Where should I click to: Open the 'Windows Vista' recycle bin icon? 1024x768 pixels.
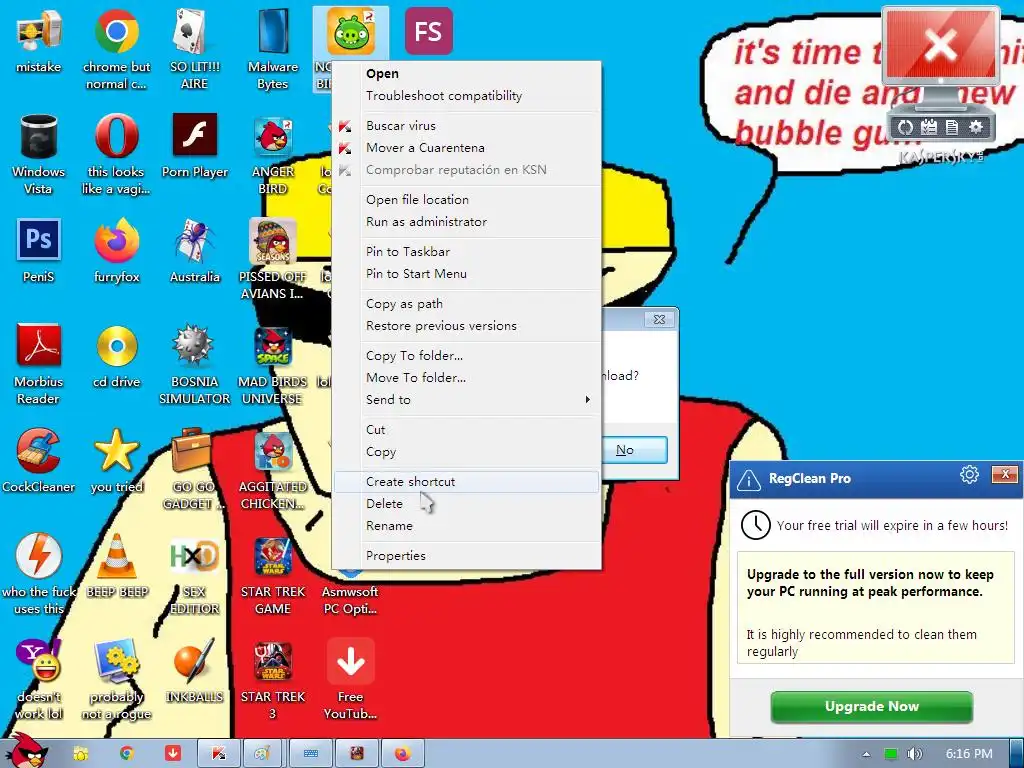tap(39, 155)
